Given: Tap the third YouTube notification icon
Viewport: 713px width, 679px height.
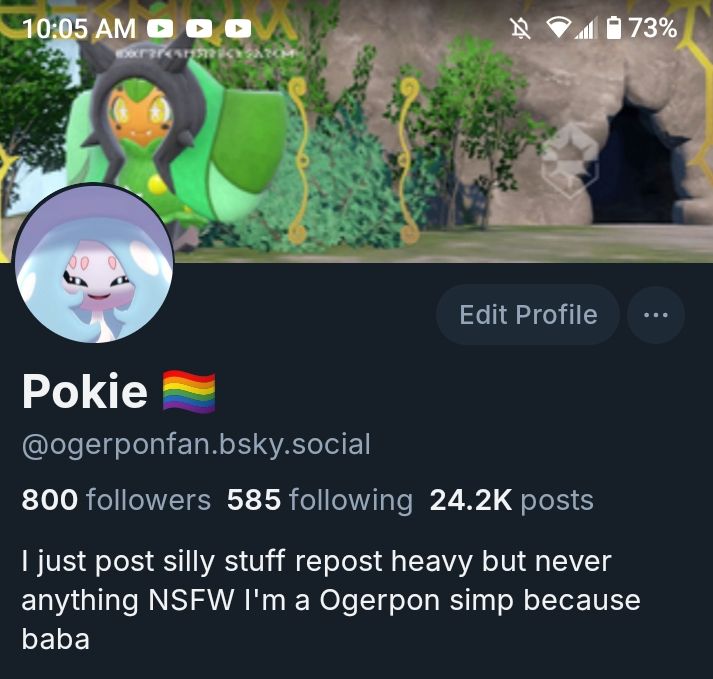Looking at the screenshot, I should [x=238, y=29].
